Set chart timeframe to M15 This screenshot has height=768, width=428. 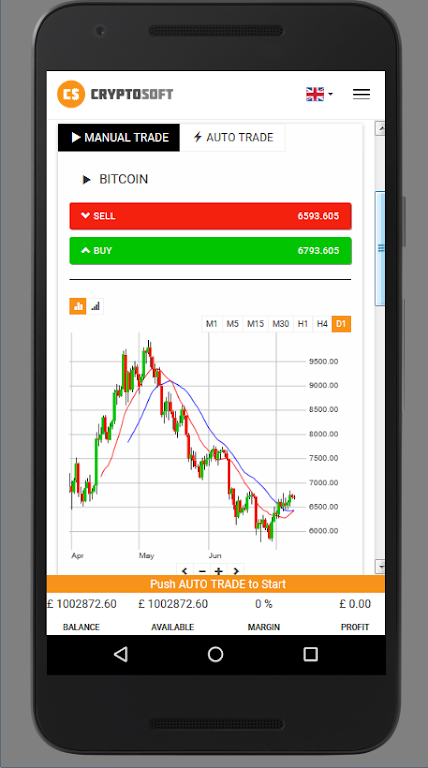point(256,324)
